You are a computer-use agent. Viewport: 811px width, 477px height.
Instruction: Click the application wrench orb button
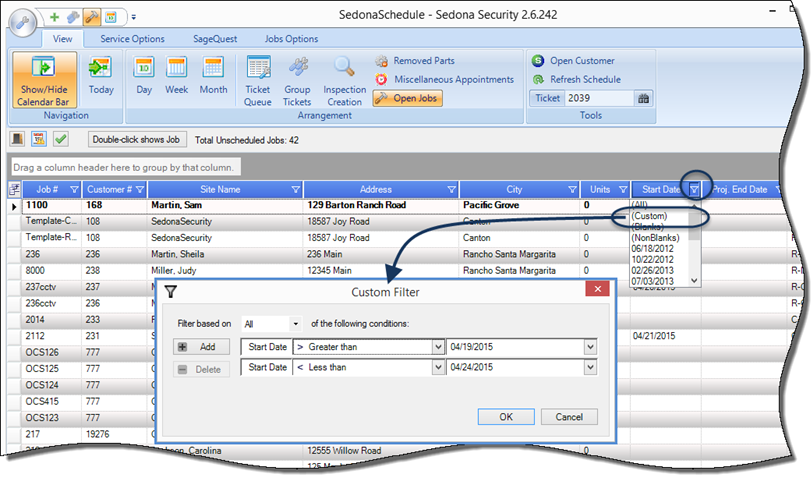click(22, 23)
